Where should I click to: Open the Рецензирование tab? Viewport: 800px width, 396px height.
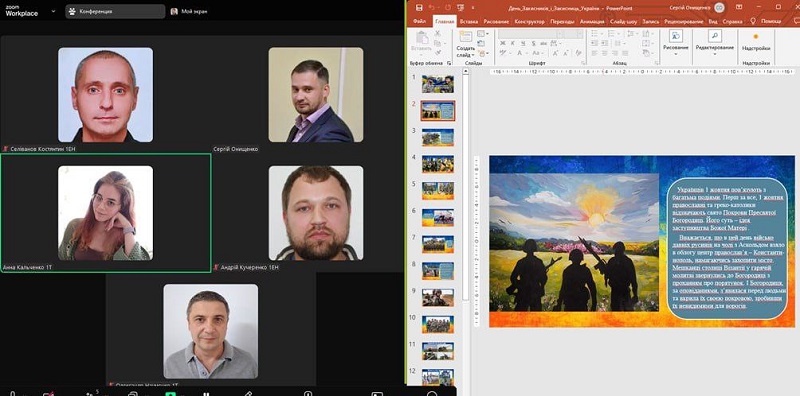[684, 21]
